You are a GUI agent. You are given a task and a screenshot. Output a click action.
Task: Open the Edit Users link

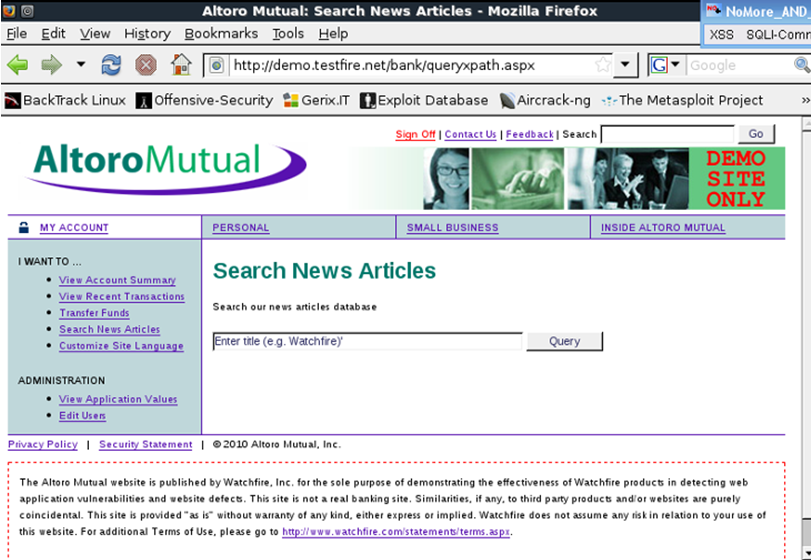pos(82,416)
